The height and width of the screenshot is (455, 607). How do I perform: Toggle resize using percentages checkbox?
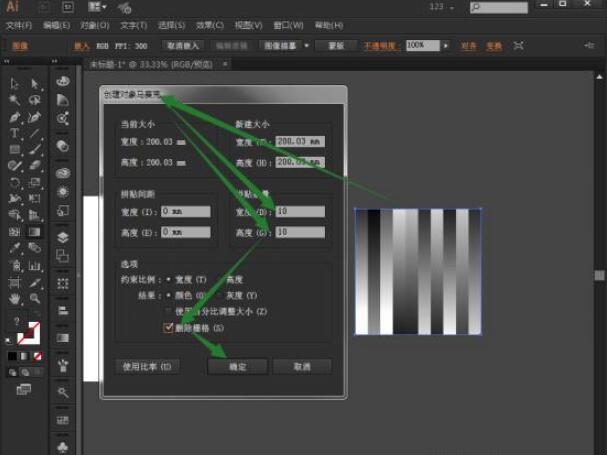(168, 311)
